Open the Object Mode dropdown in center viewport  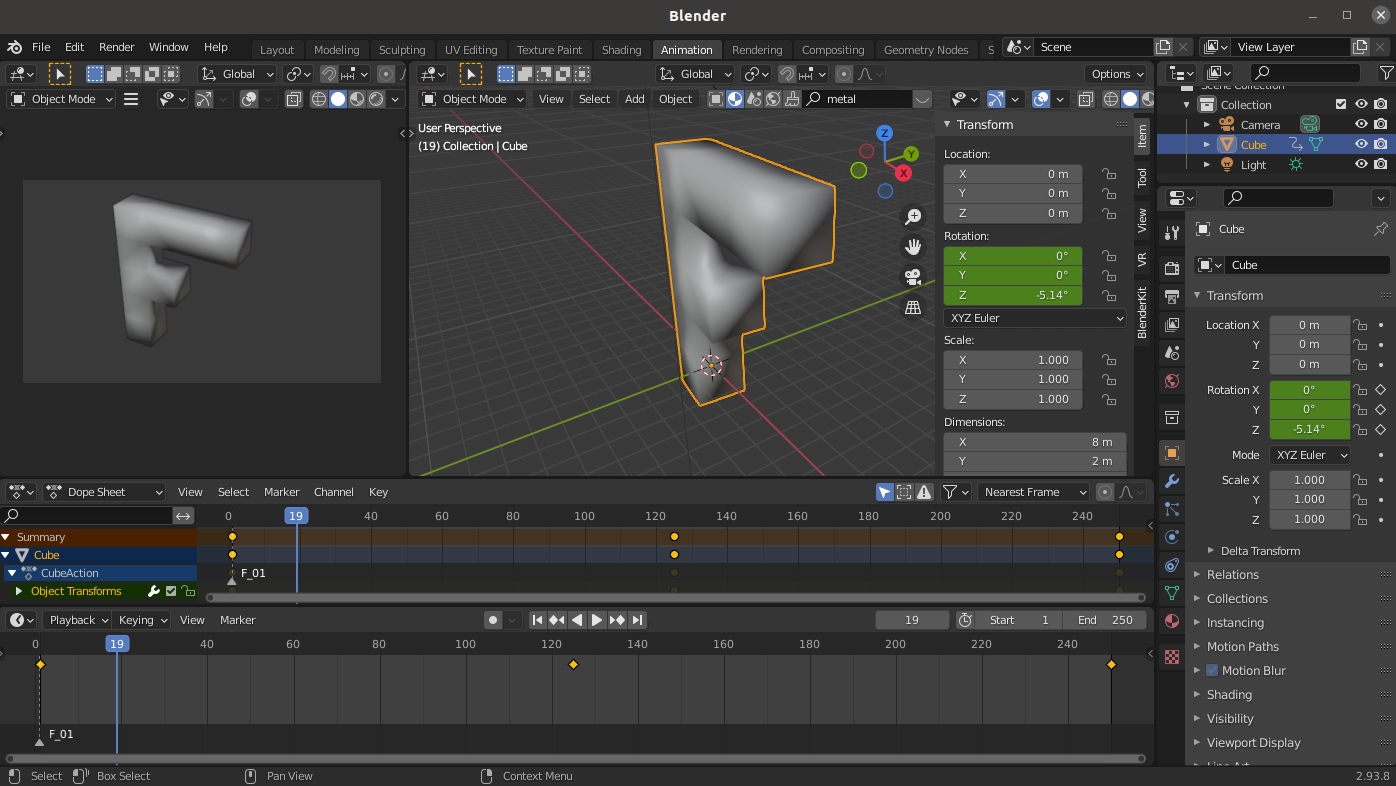(473, 99)
